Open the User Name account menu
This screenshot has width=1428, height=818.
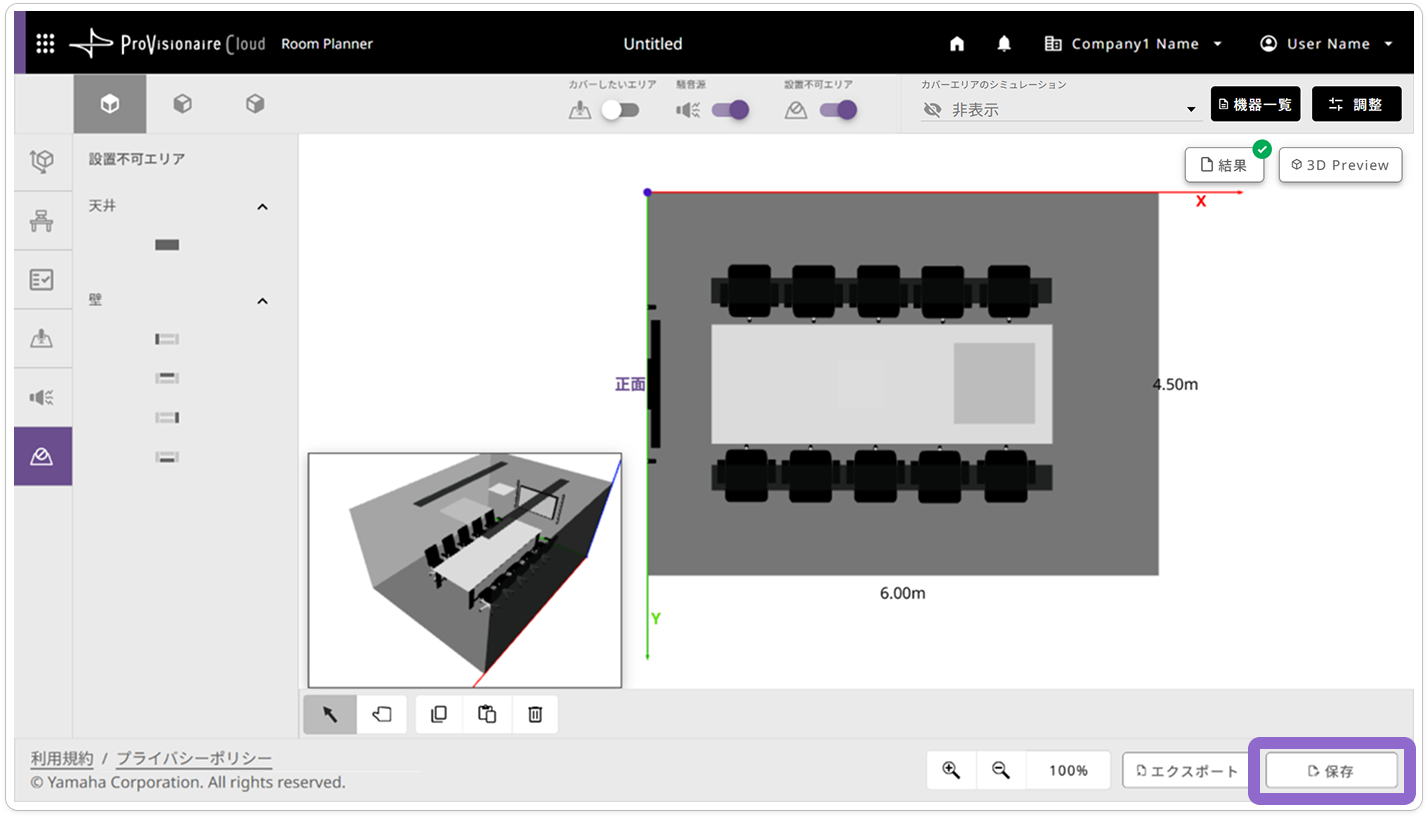click(x=1327, y=44)
